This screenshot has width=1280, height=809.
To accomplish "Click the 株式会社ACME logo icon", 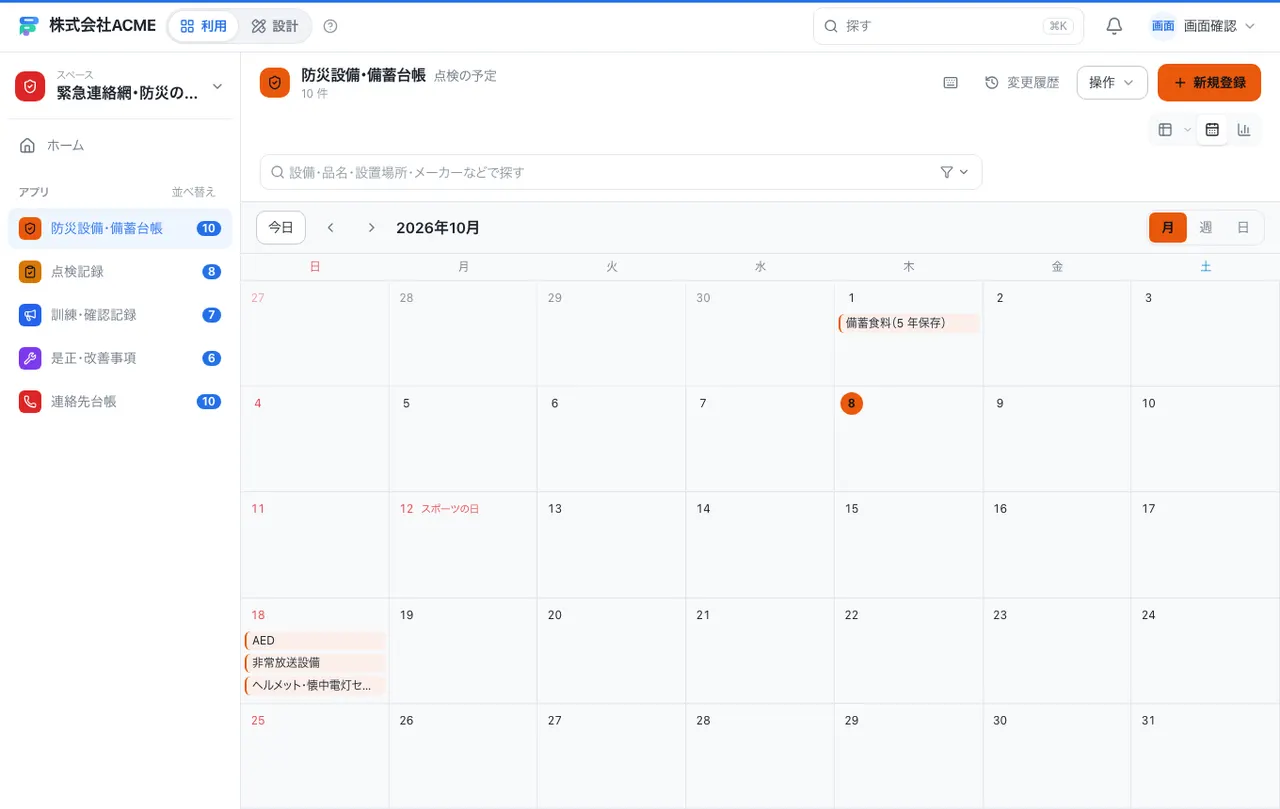I will click(x=29, y=26).
